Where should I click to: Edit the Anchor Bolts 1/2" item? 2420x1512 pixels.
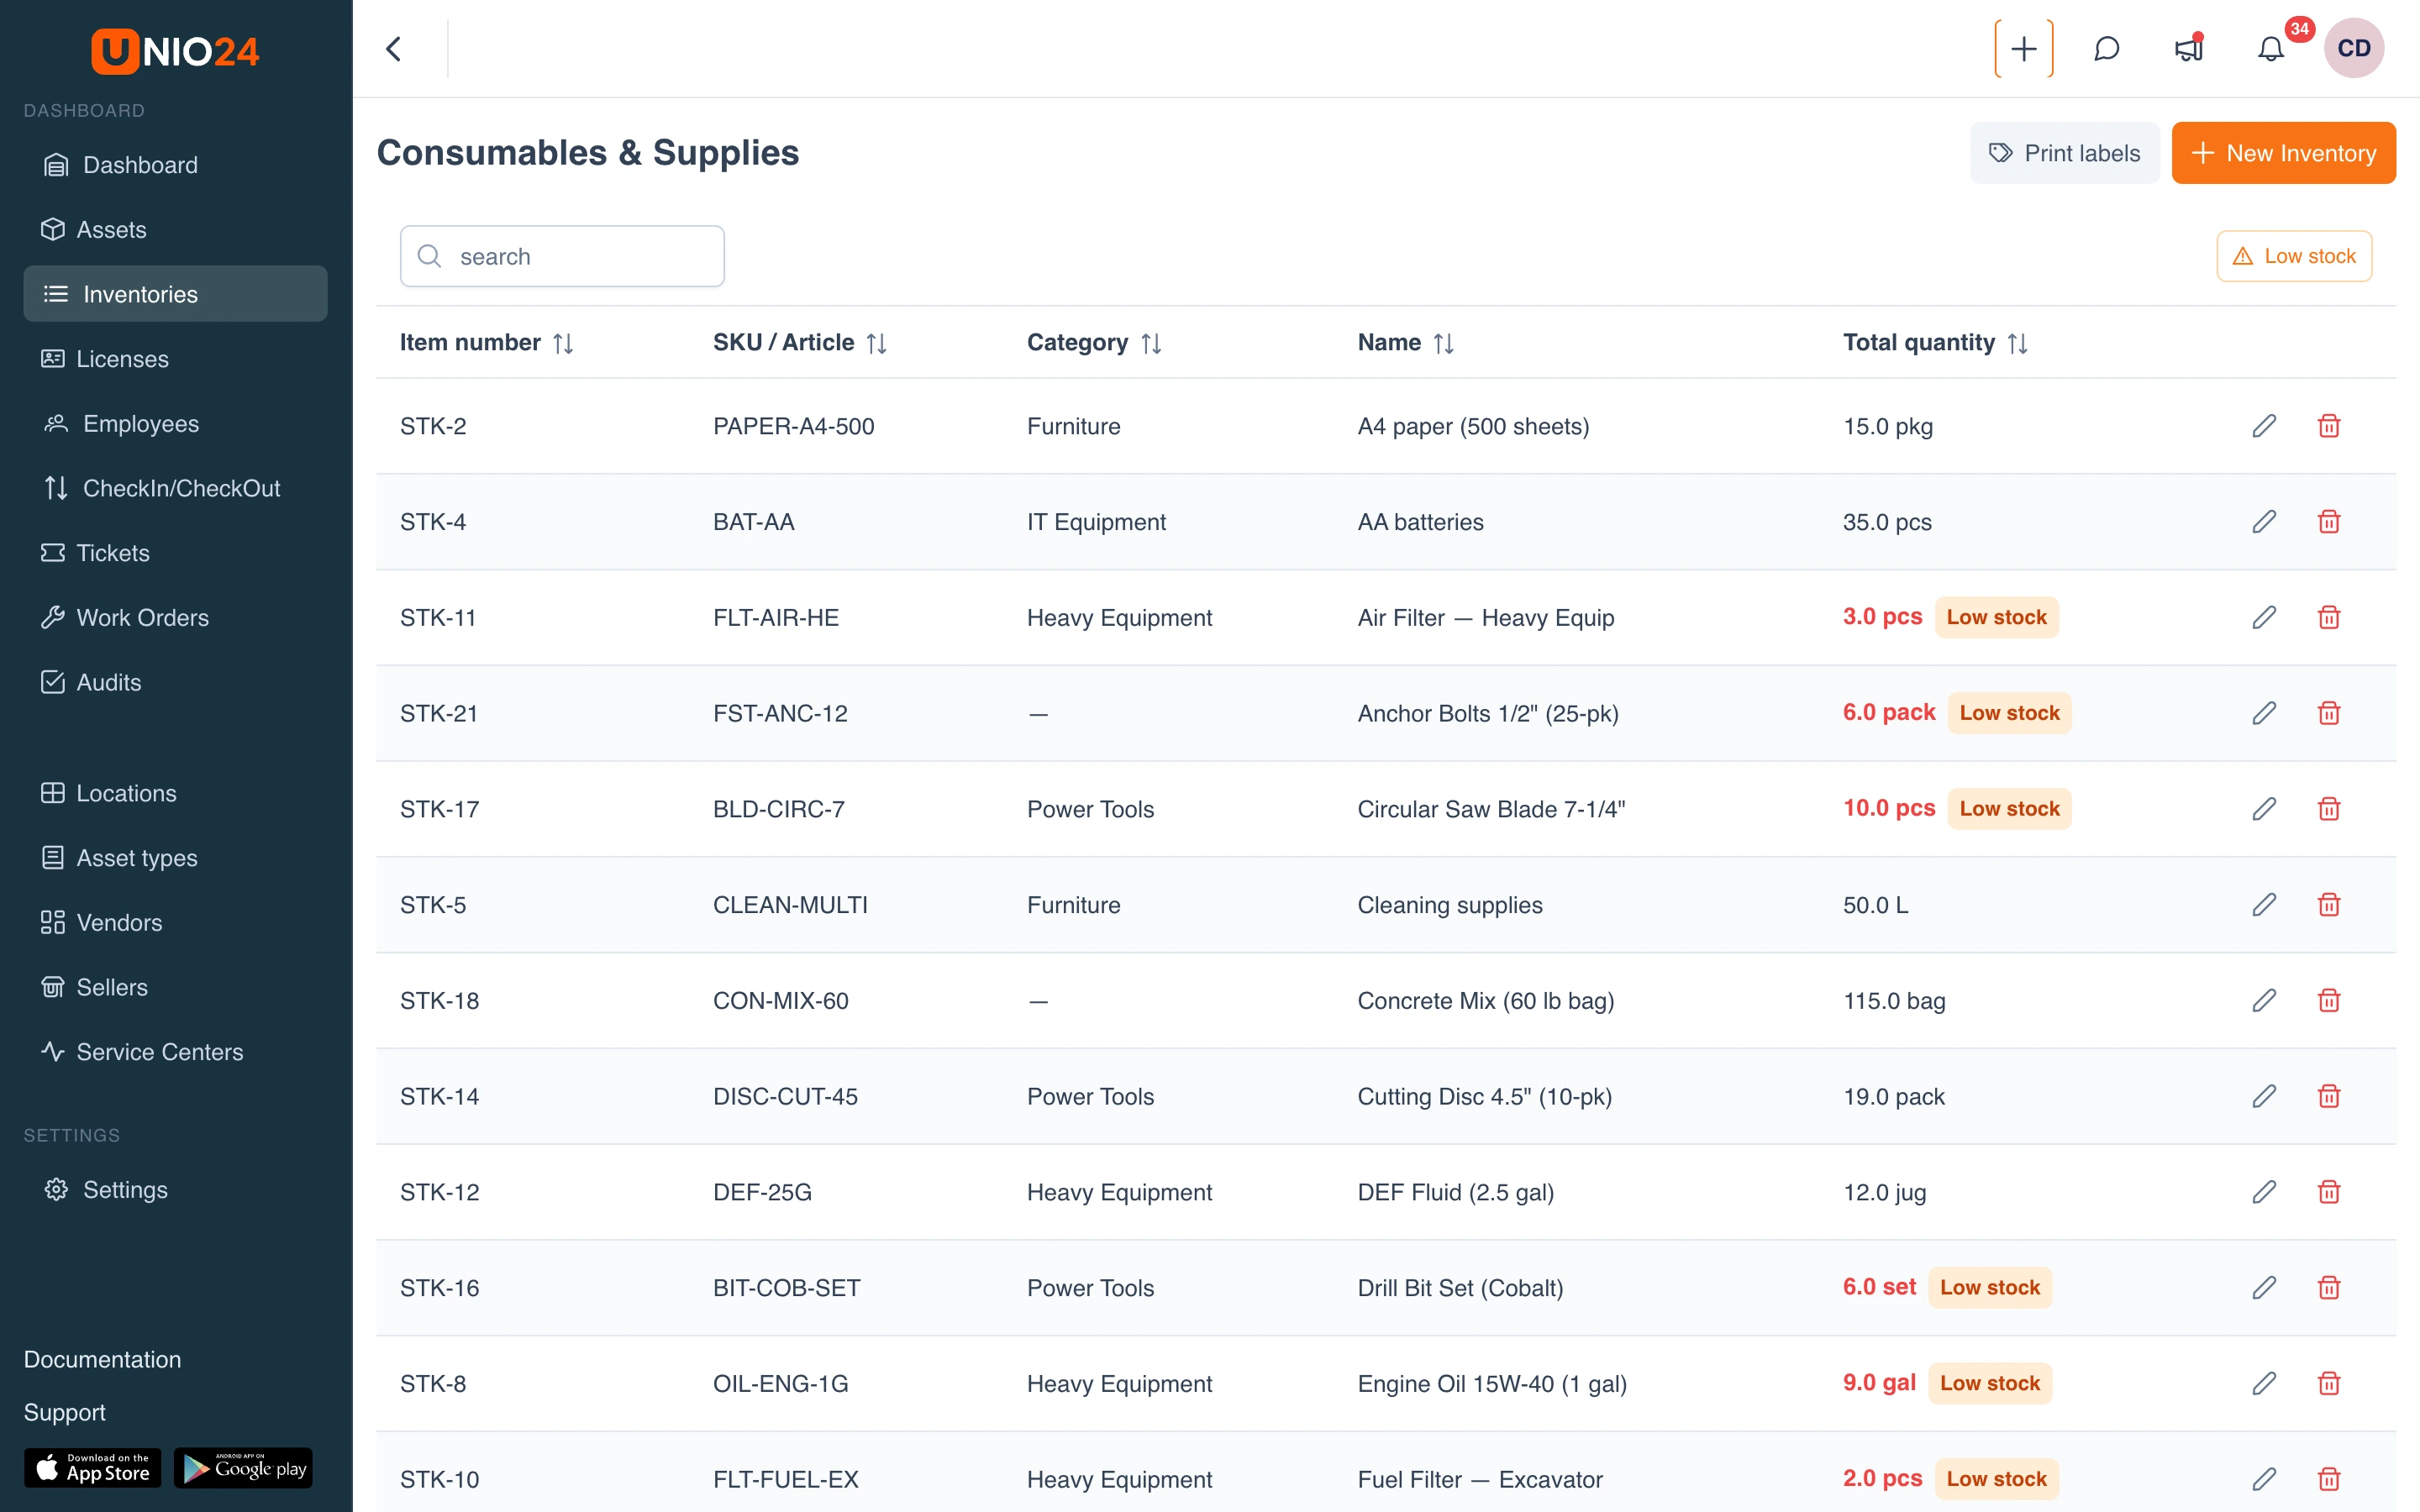tap(2264, 713)
